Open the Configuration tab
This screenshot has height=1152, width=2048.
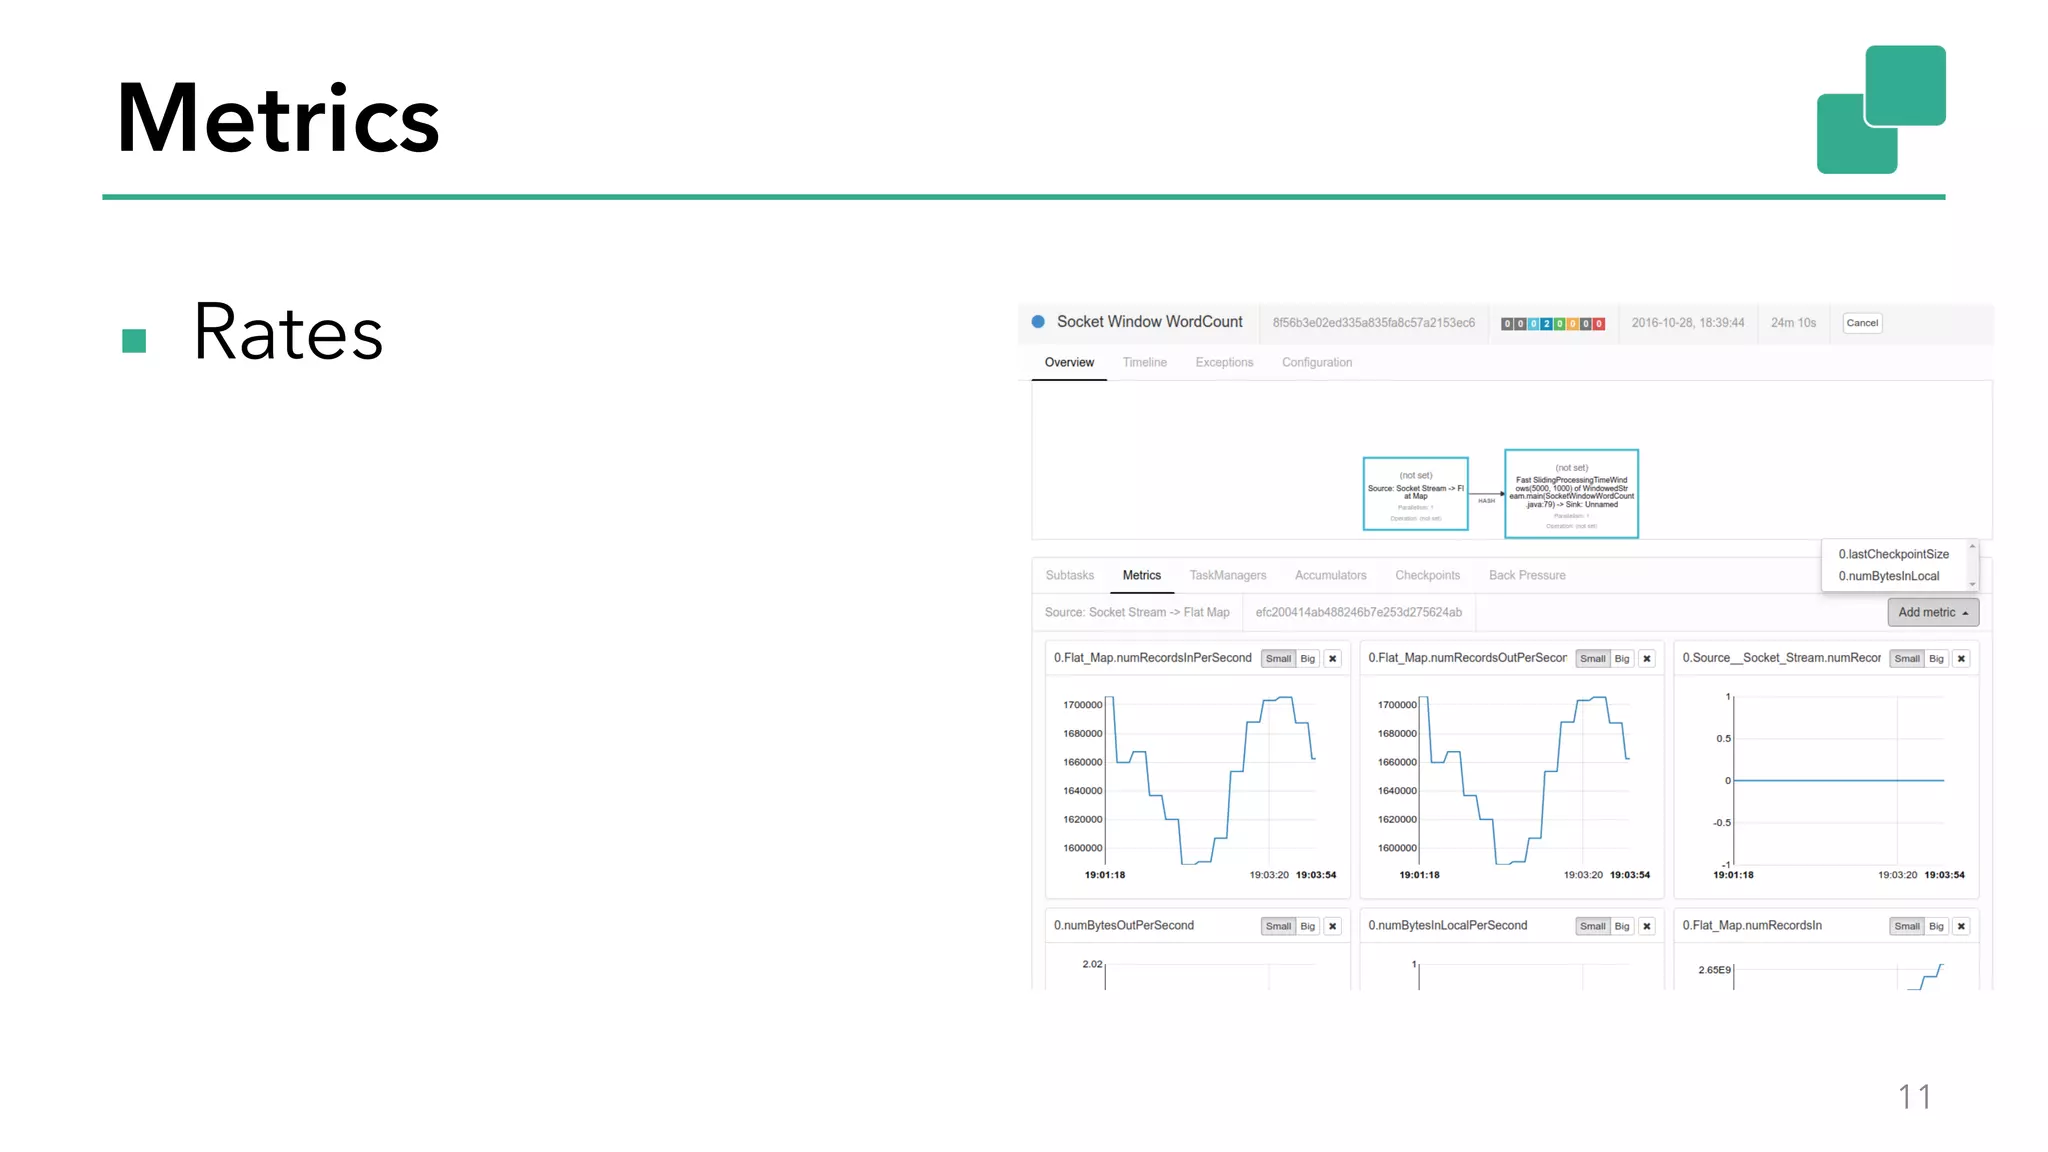1317,362
